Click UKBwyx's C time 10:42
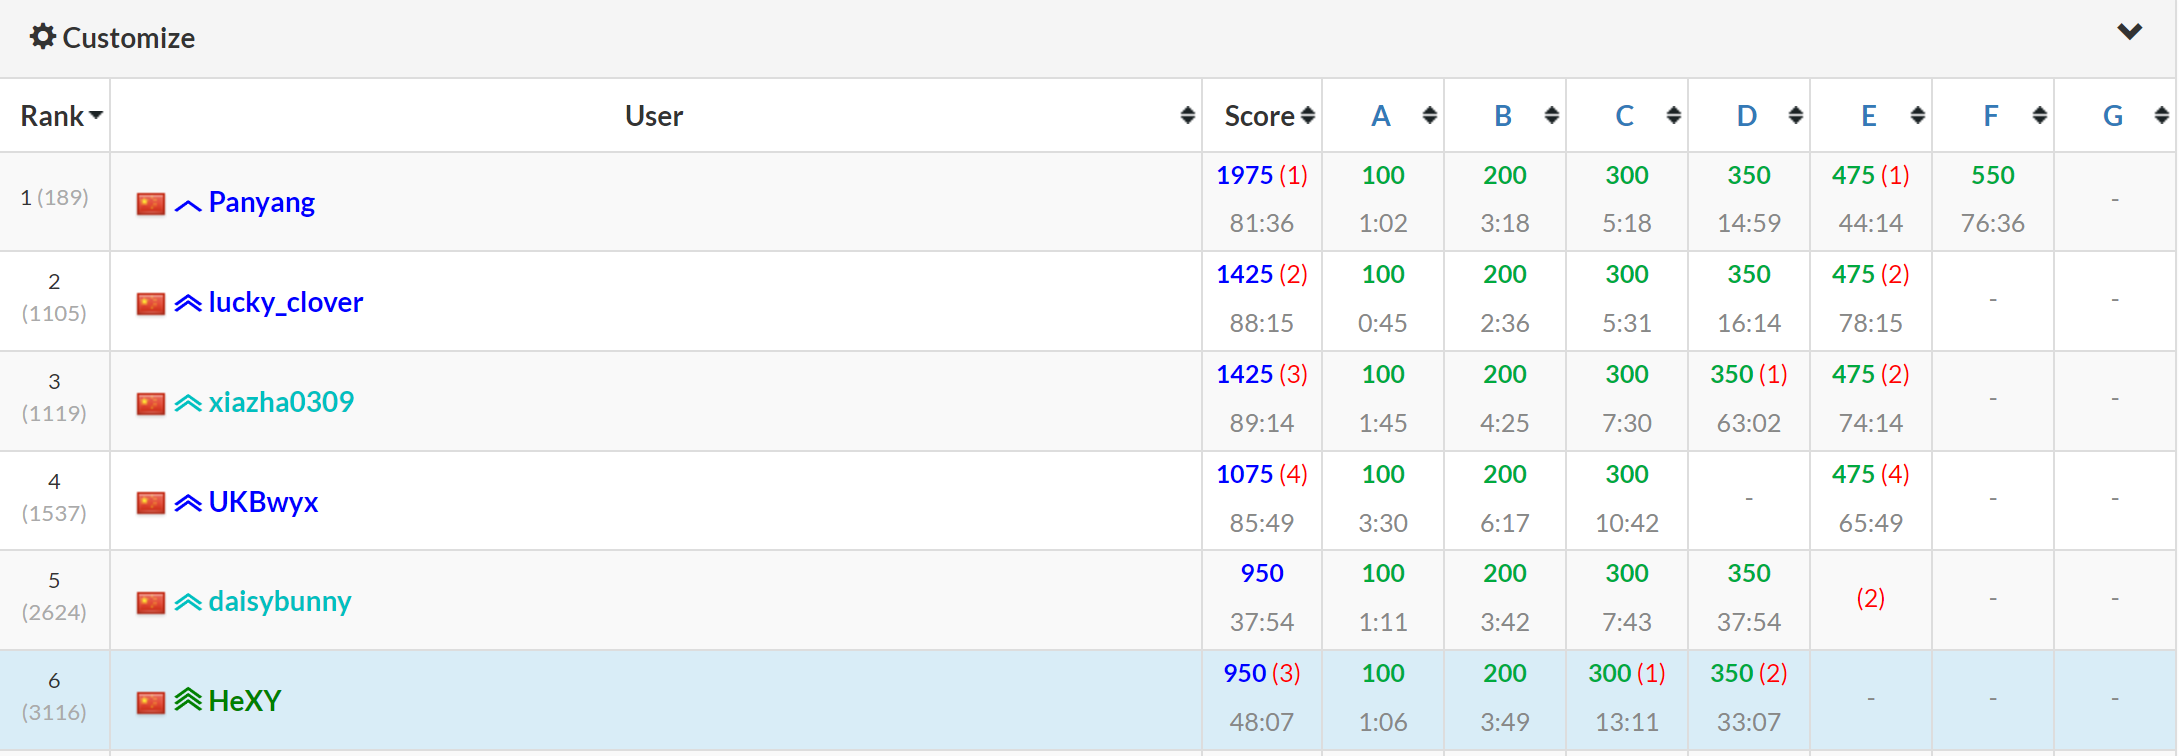Image resolution: width=2182 pixels, height=756 pixels. coord(1627,523)
